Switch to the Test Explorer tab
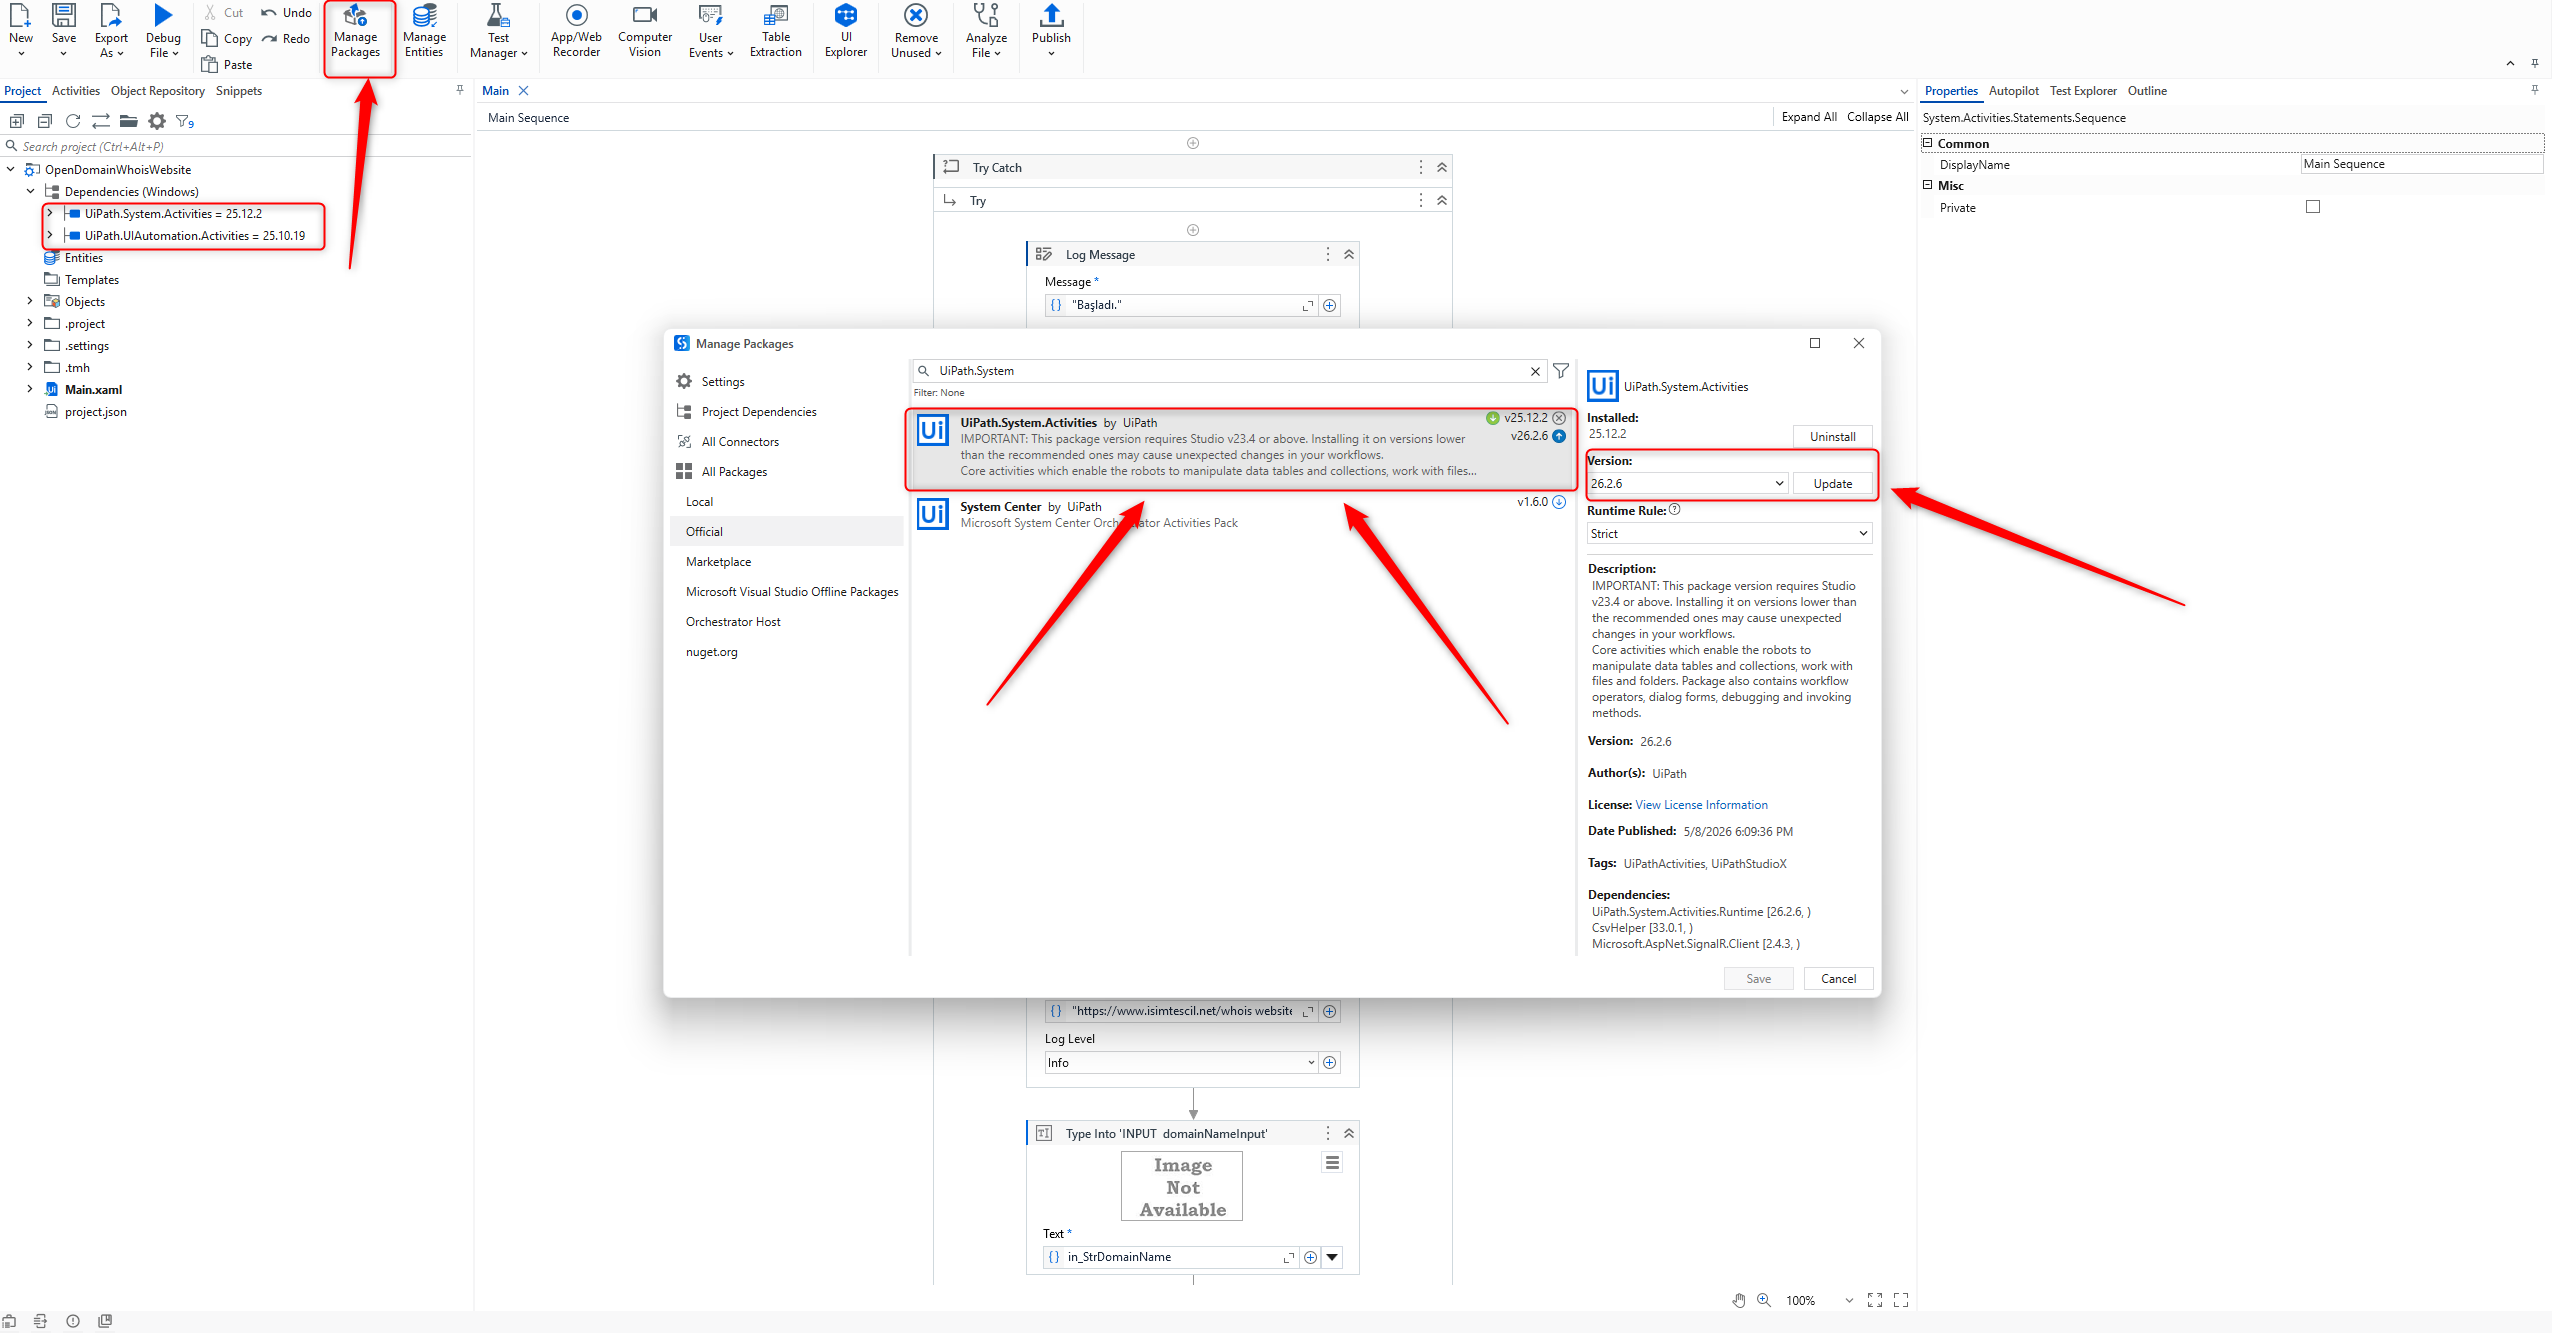2552x1333 pixels. tap(2083, 91)
